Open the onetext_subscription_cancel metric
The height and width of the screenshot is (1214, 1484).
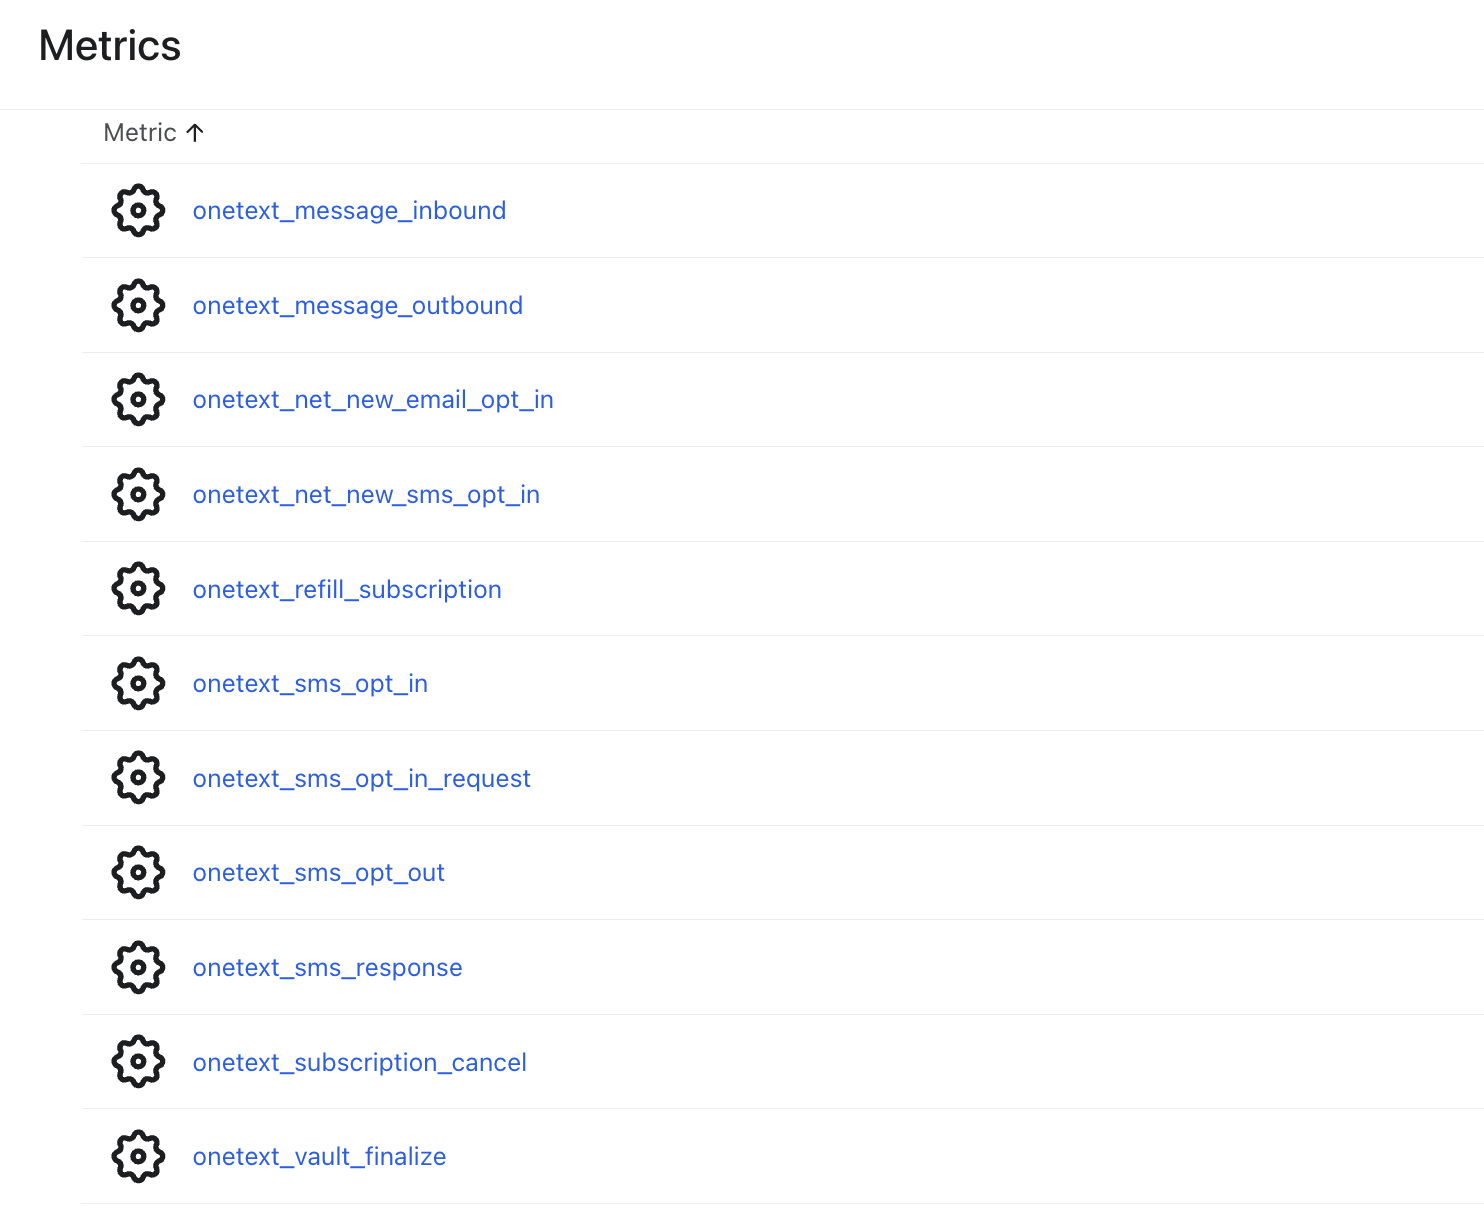(360, 1061)
